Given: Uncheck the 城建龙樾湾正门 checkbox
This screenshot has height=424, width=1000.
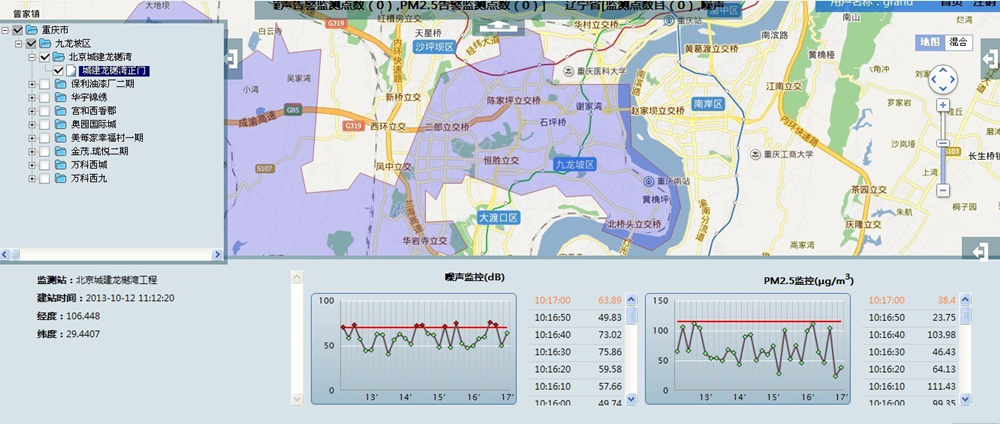Looking at the screenshot, I should pyautogui.click(x=59, y=70).
